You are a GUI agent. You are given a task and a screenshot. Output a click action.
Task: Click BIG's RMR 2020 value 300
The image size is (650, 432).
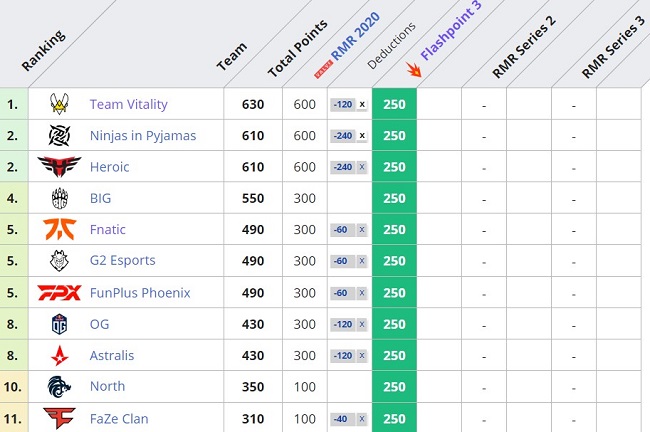tap(305, 198)
